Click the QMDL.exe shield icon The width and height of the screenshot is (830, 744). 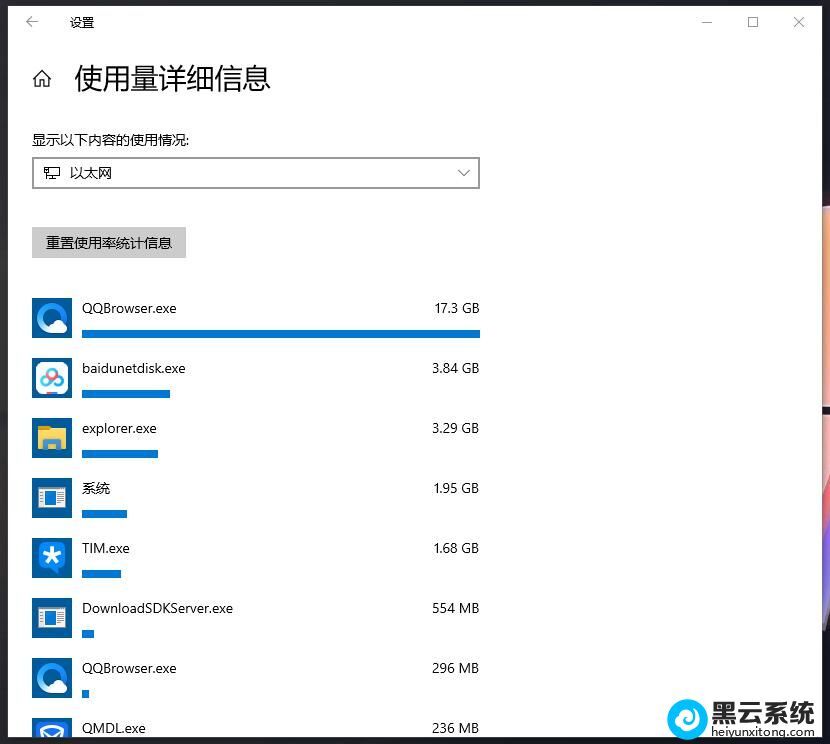click(52, 730)
